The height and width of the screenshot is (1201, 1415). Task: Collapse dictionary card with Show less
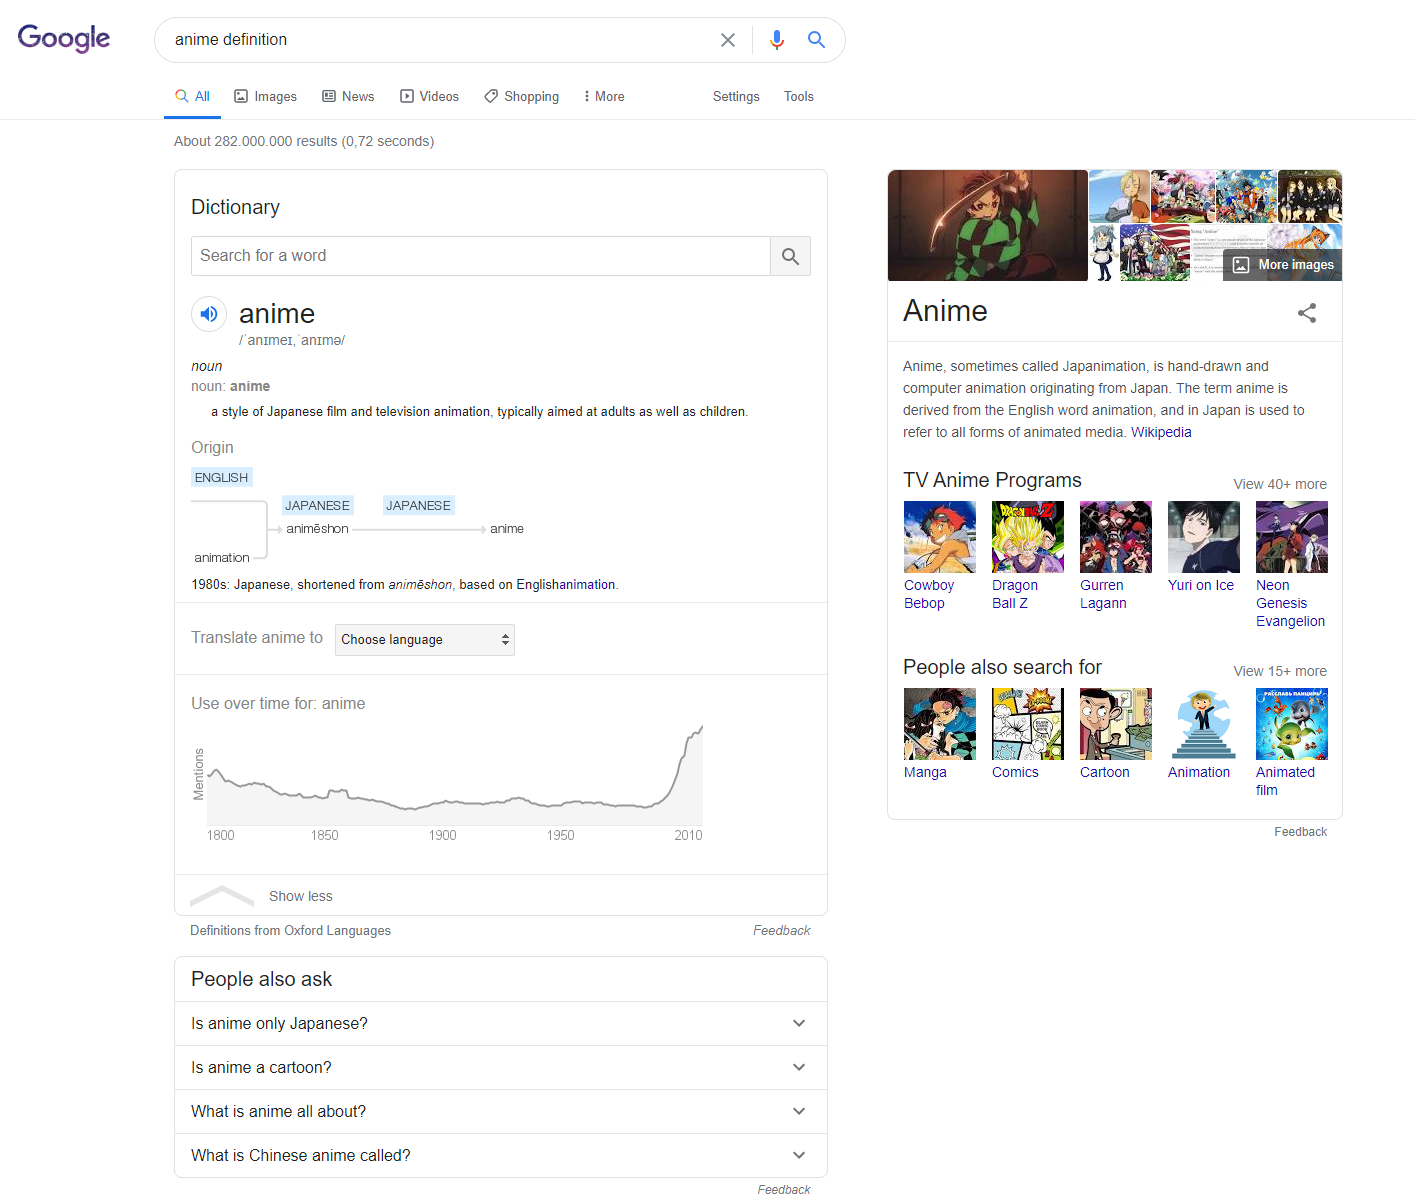click(x=300, y=896)
